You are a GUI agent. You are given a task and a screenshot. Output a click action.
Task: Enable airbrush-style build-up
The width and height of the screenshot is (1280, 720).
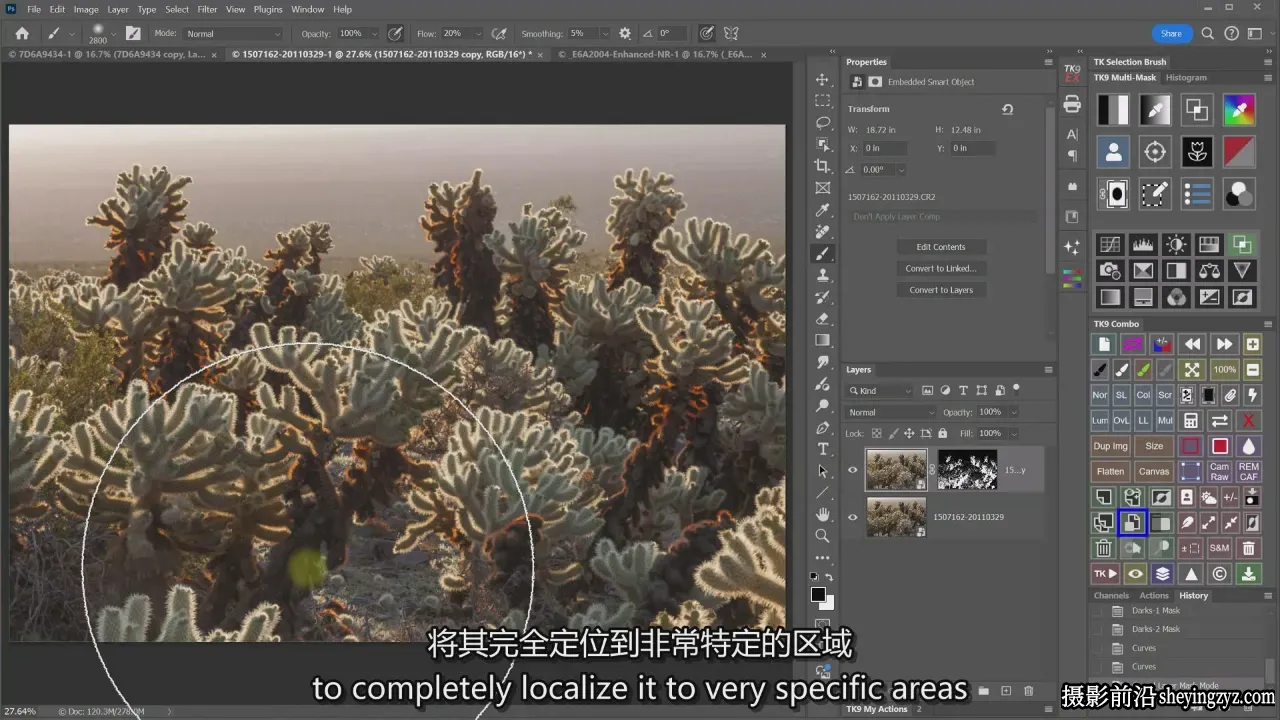(x=499, y=33)
